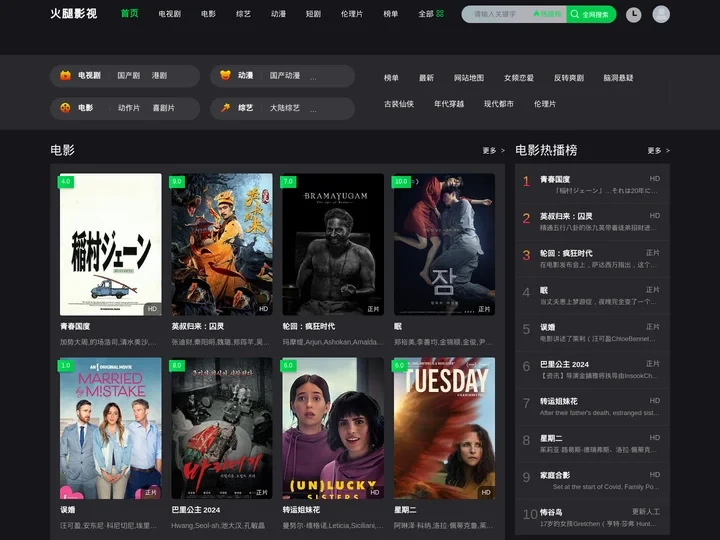Screen dimensions: 720x540
Task: Select rank 9 家庭合影 in hot list
Action: pyautogui.click(x=592, y=480)
